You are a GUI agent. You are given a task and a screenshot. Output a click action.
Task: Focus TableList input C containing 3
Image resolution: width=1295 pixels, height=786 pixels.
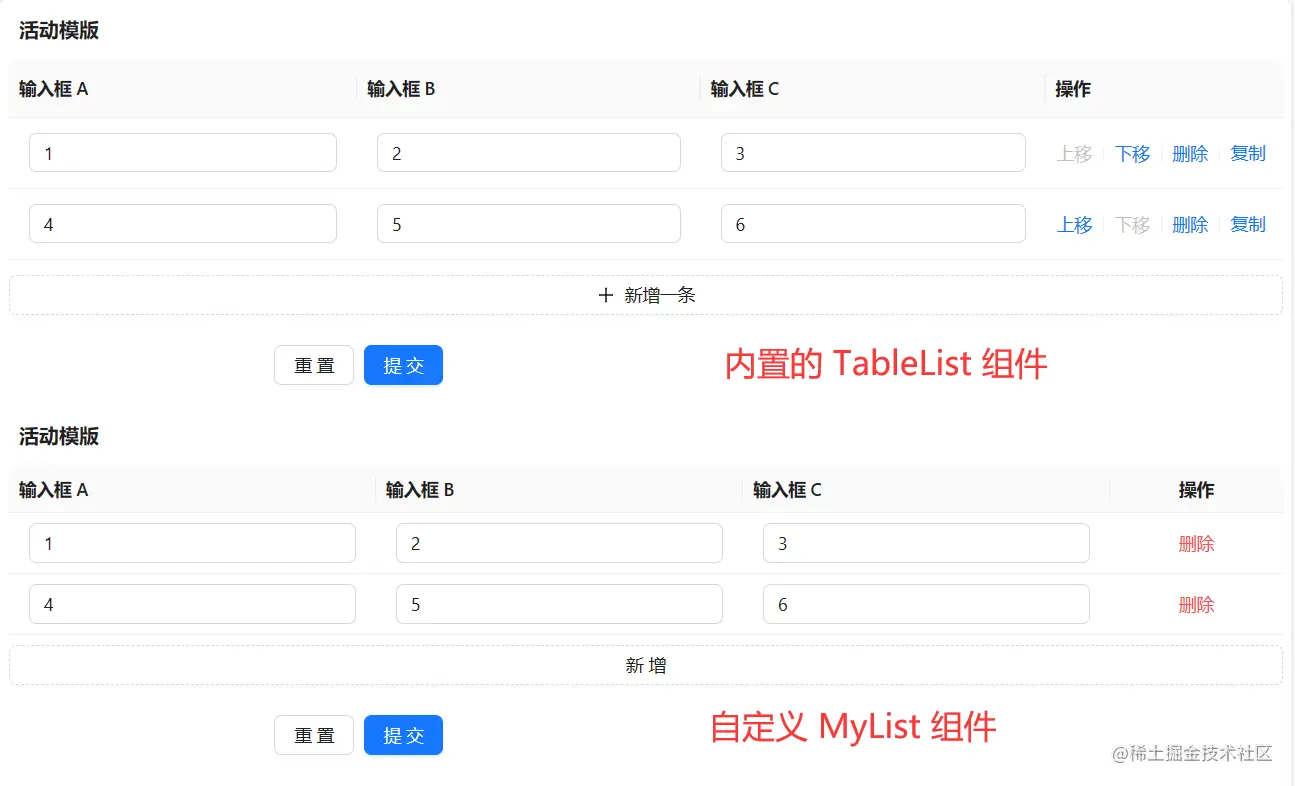[x=873, y=153]
